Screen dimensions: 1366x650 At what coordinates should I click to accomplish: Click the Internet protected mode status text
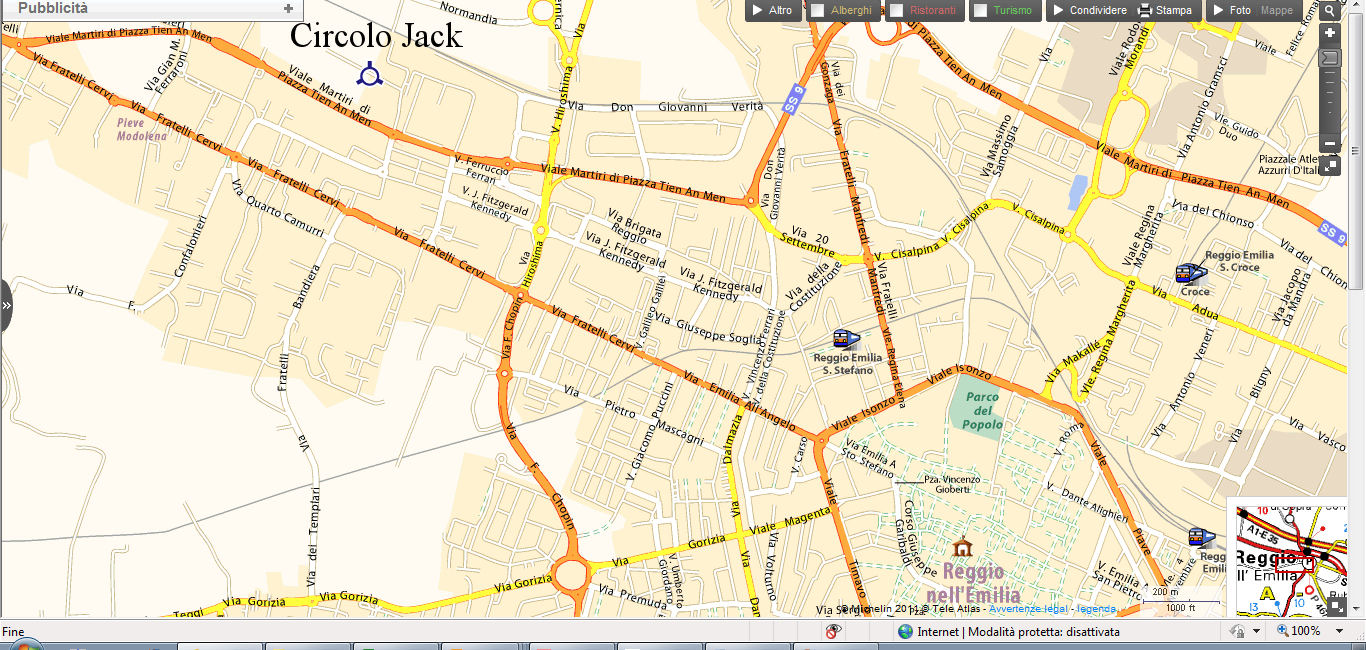click(1018, 631)
